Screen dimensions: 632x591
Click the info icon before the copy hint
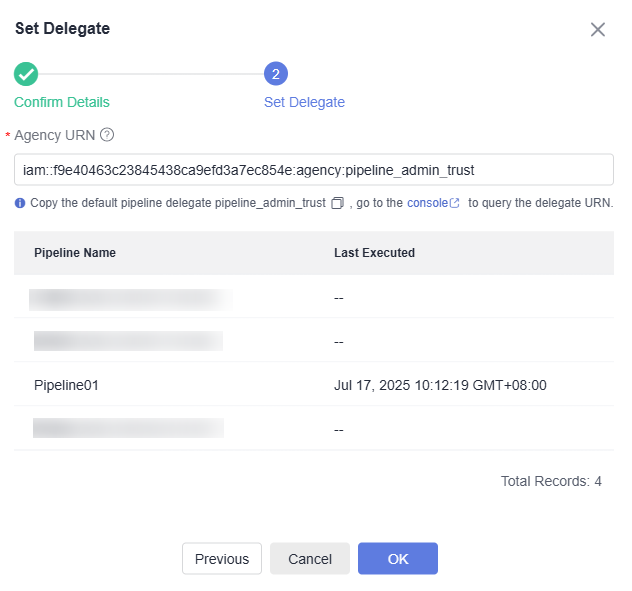click(x=20, y=203)
